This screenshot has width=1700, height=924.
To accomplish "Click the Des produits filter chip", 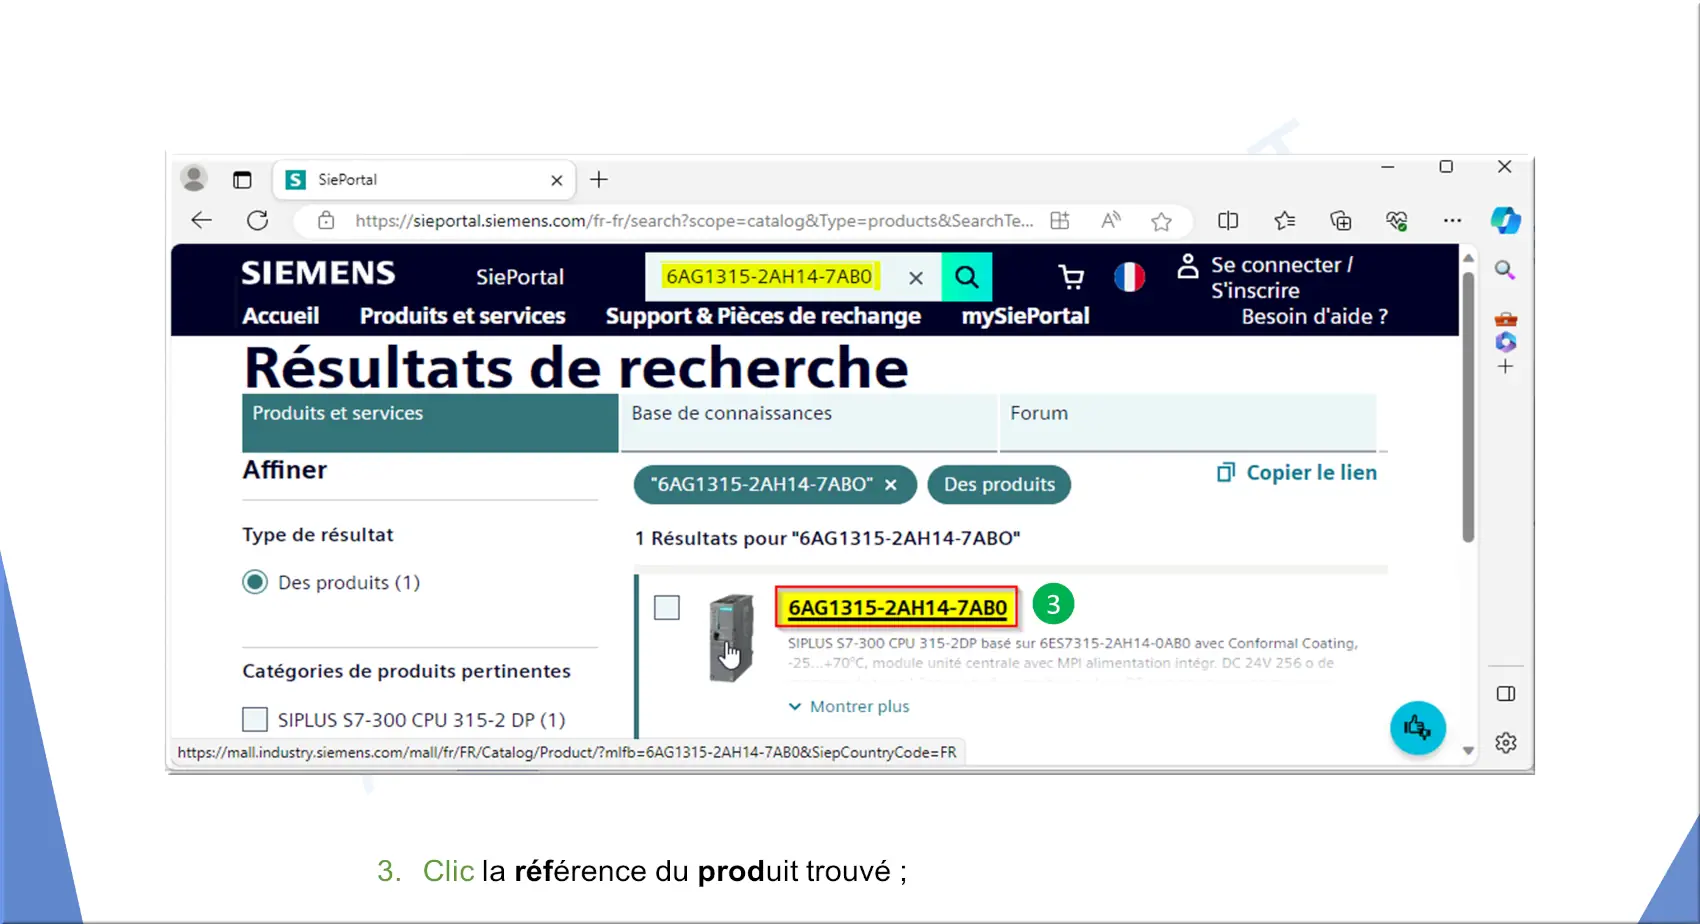I will tap(999, 484).
